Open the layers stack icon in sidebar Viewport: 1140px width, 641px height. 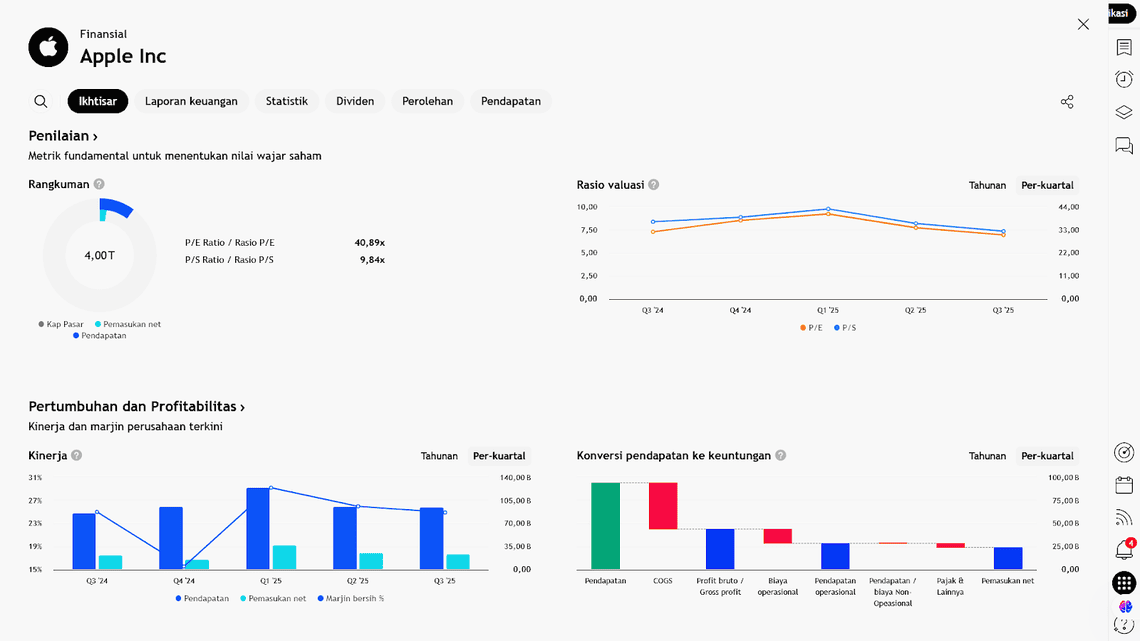point(1124,113)
